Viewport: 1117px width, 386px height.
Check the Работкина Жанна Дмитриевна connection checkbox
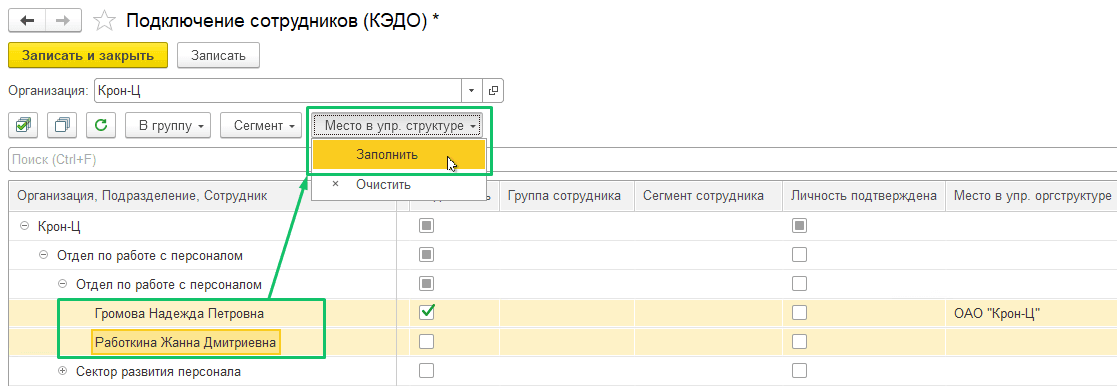tap(427, 342)
